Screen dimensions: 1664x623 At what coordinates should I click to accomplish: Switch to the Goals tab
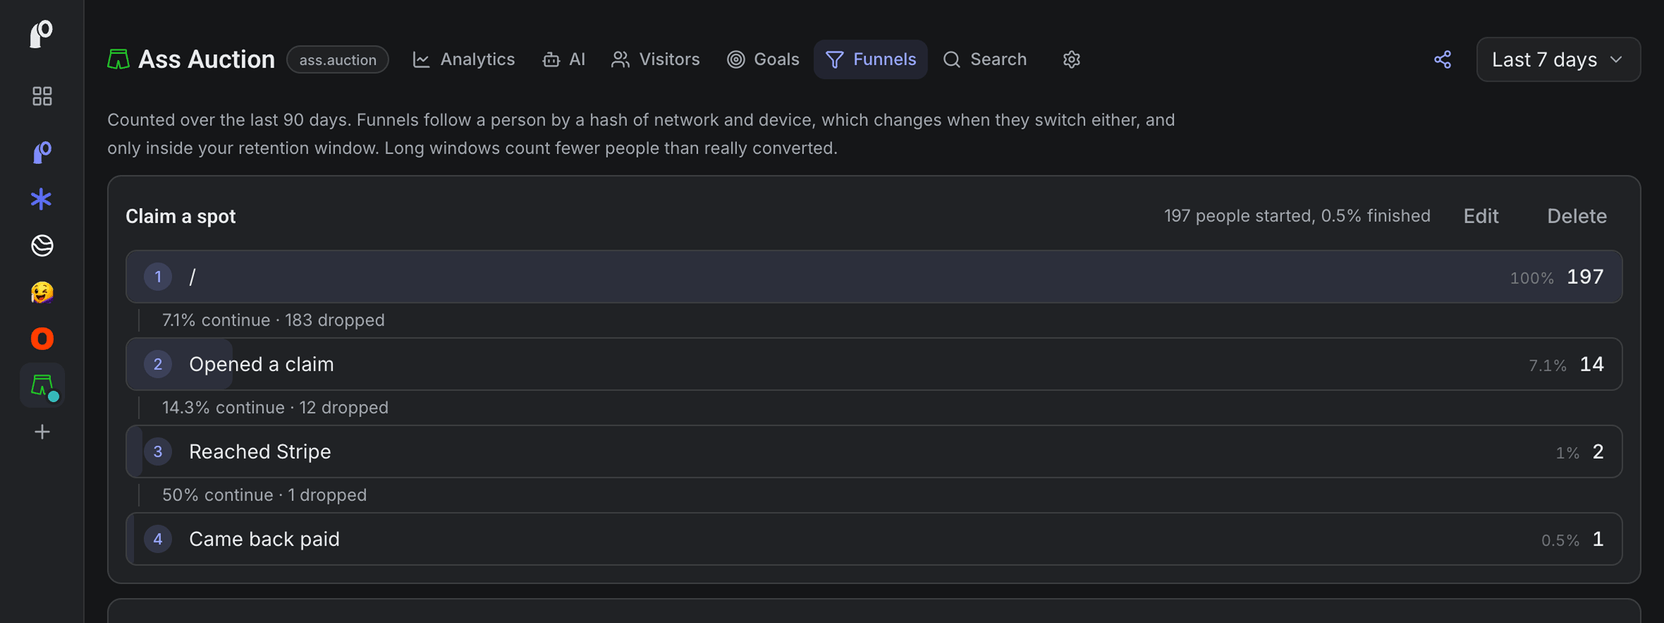pos(763,60)
